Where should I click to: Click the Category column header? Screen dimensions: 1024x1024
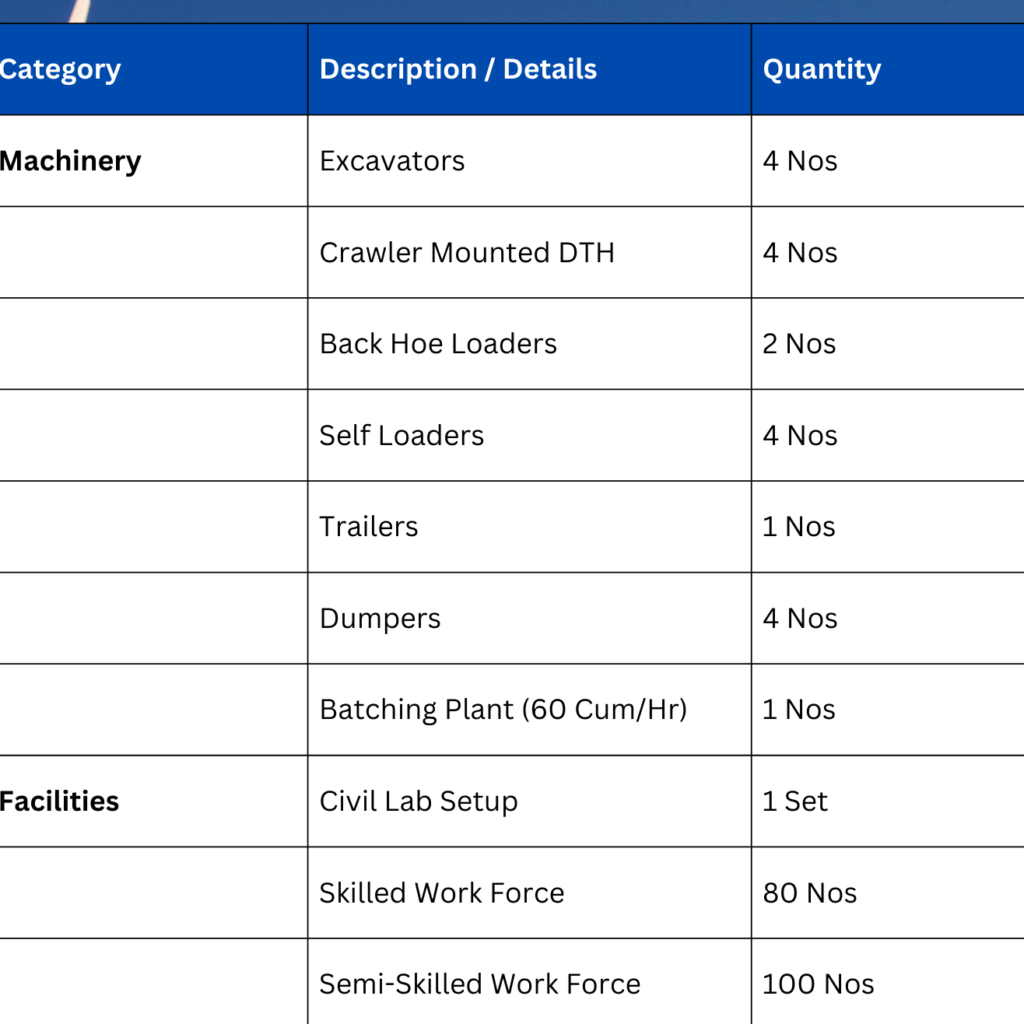coord(60,70)
